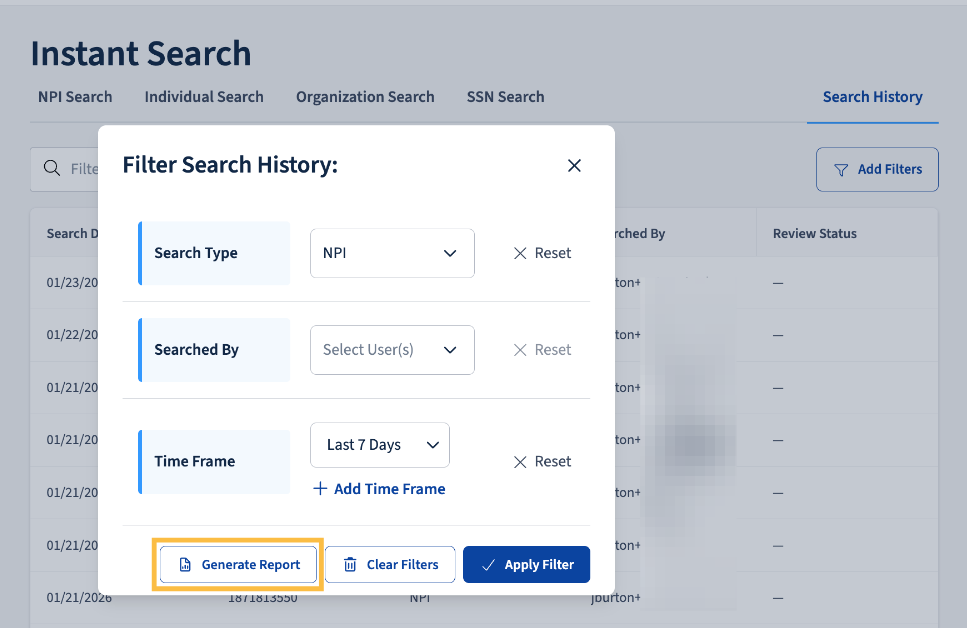Close the Filter Search History dialog
Image resolution: width=967 pixels, height=628 pixels.
[x=574, y=165]
